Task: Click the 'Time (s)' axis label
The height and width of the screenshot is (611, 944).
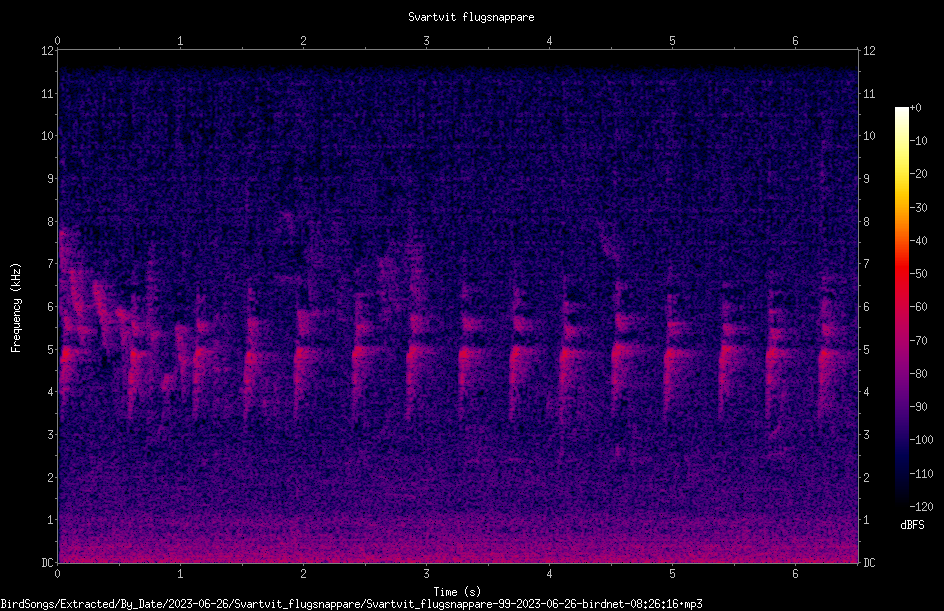Action: click(x=457, y=592)
